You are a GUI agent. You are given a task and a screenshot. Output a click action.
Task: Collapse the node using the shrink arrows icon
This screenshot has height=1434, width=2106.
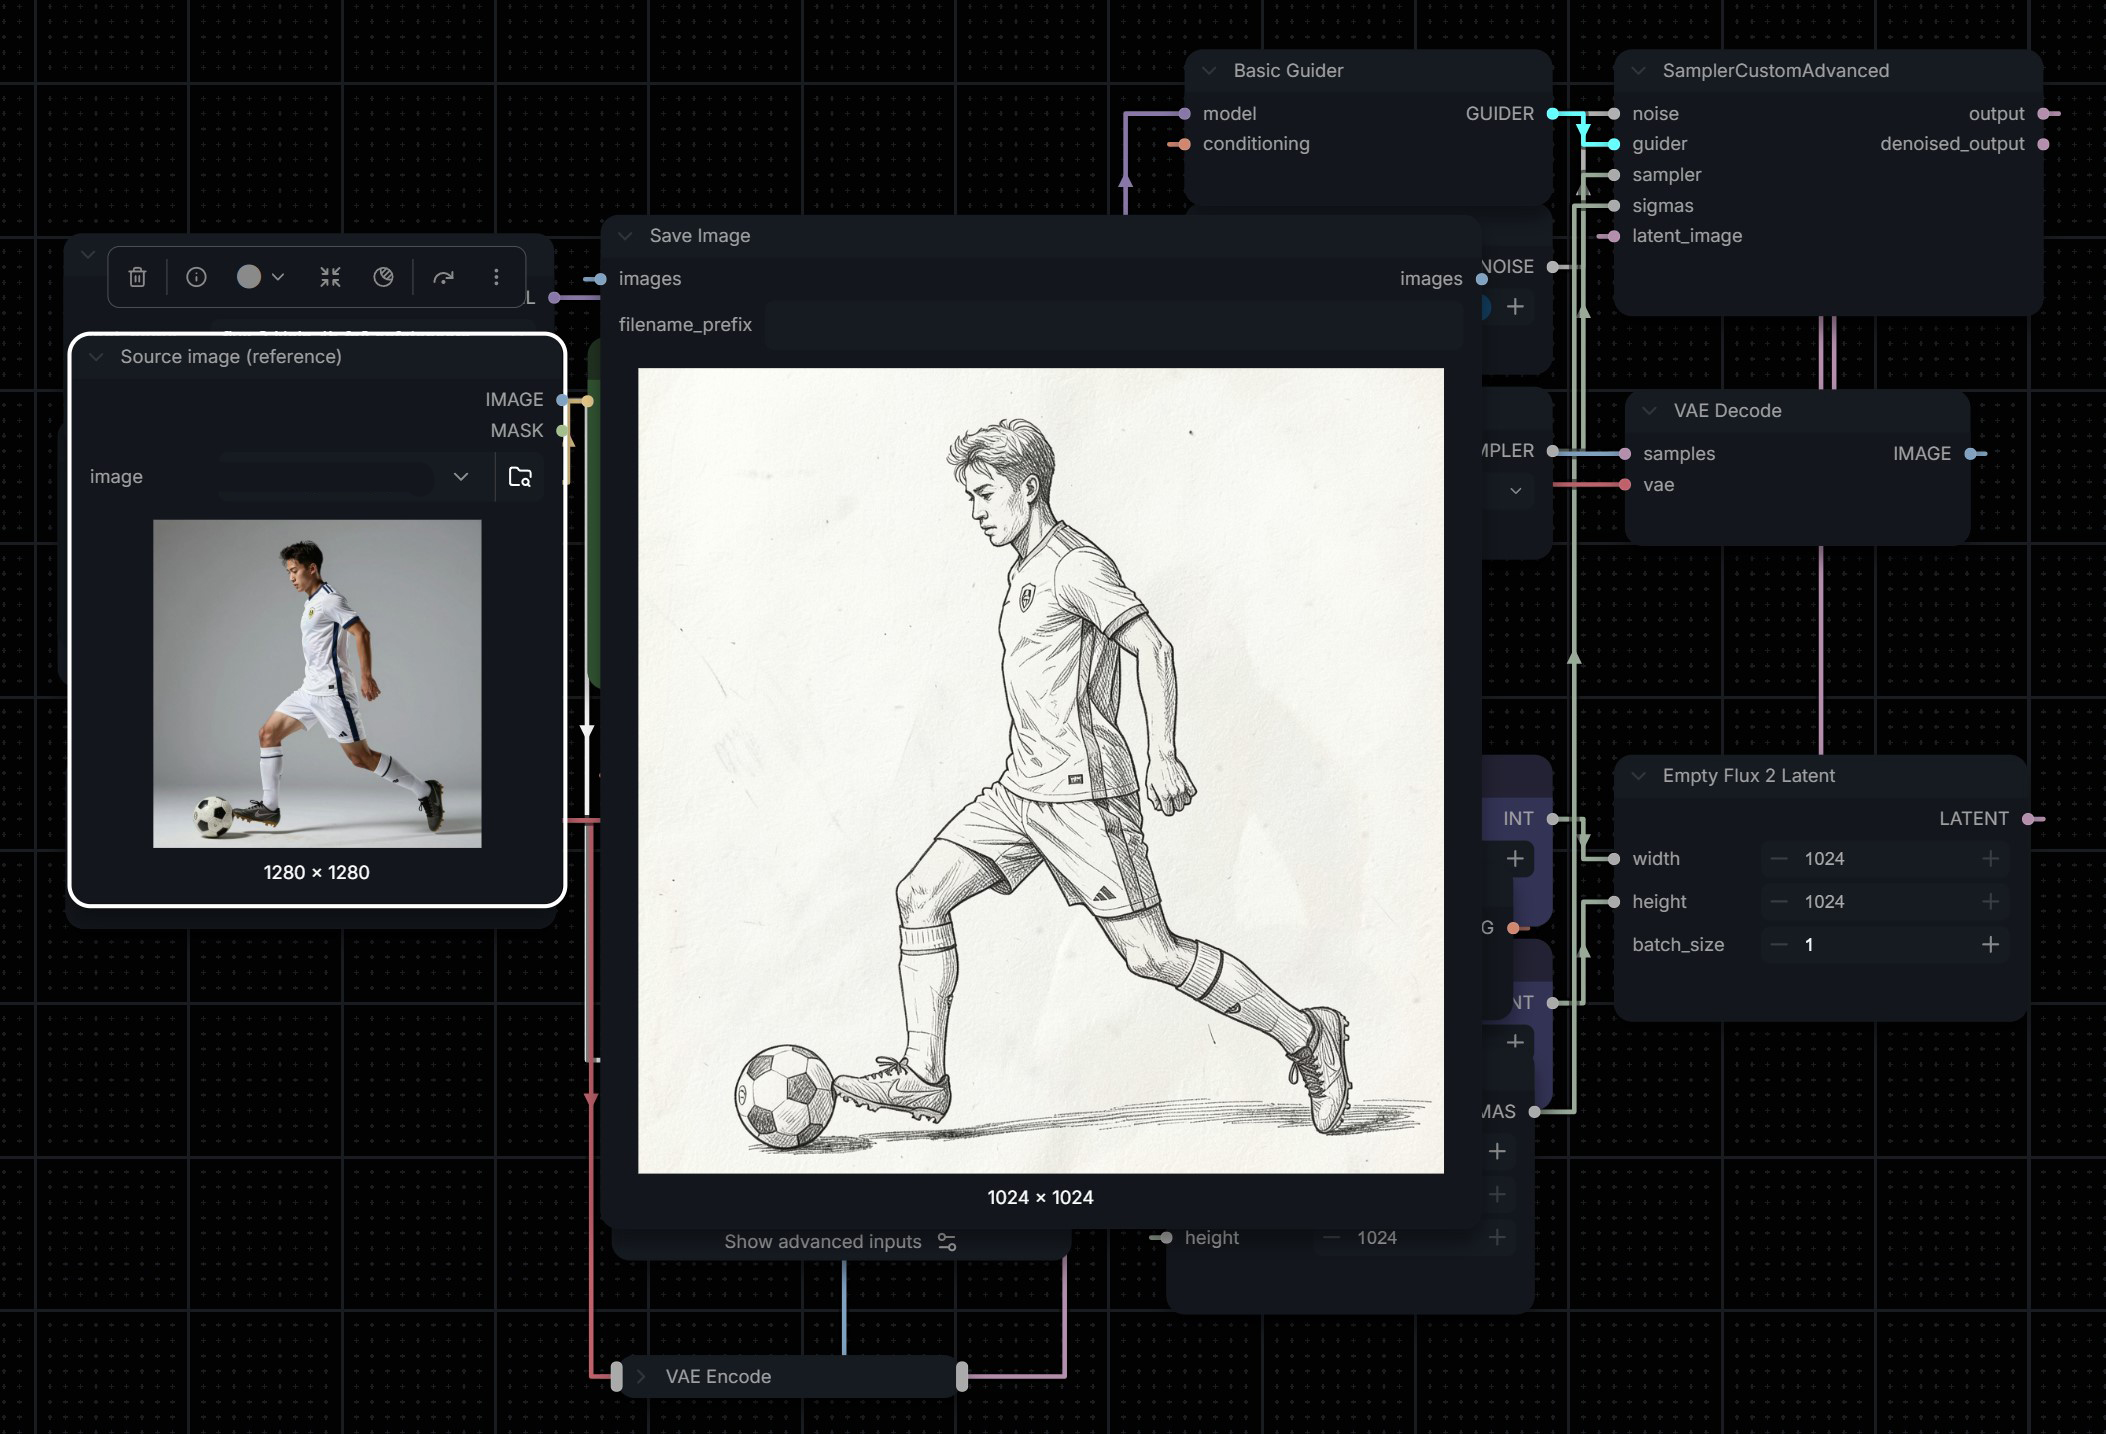[330, 277]
